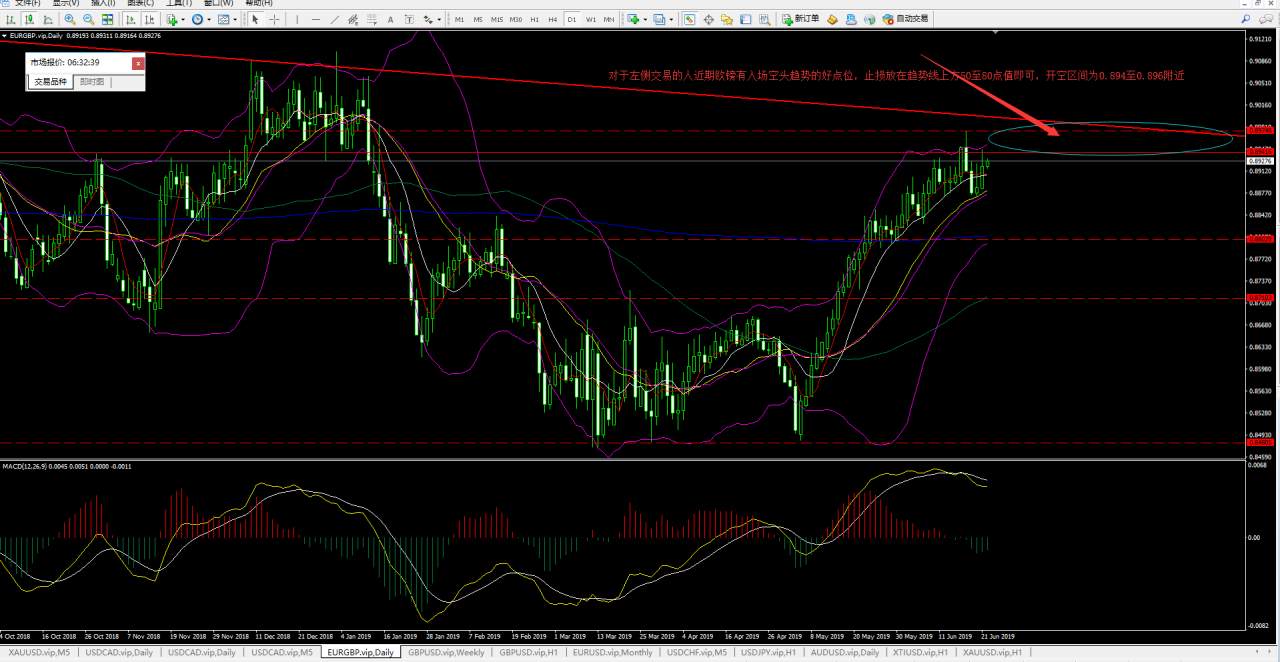Open the search magnifier at top right
The height and width of the screenshot is (662, 1280).
pyautogui.click(x=1246, y=19)
